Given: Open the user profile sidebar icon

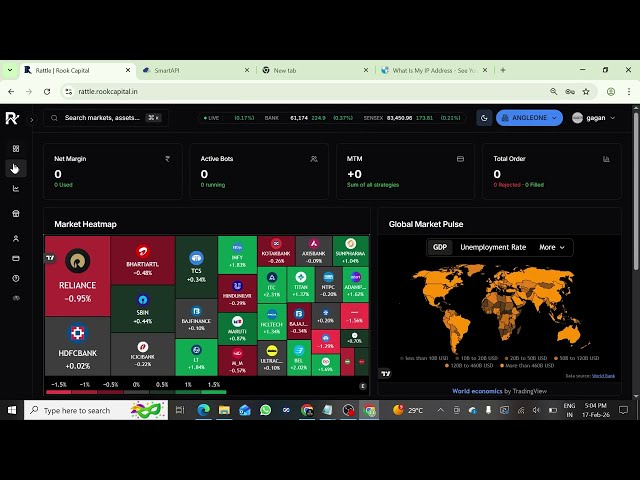Looking at the screenshot, I should tap(16, 238).
